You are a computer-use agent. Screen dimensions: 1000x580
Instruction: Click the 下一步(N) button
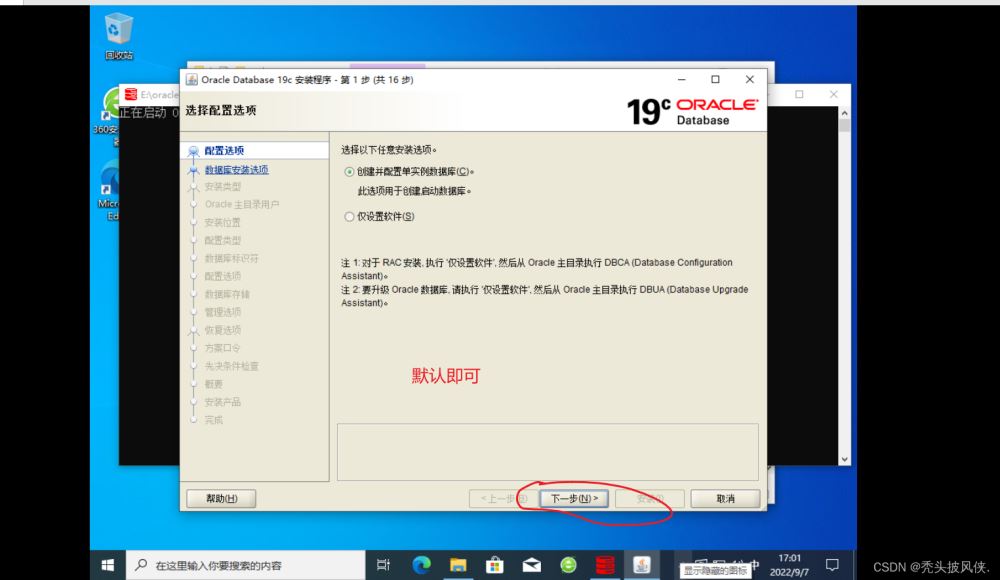coord(574,498)
